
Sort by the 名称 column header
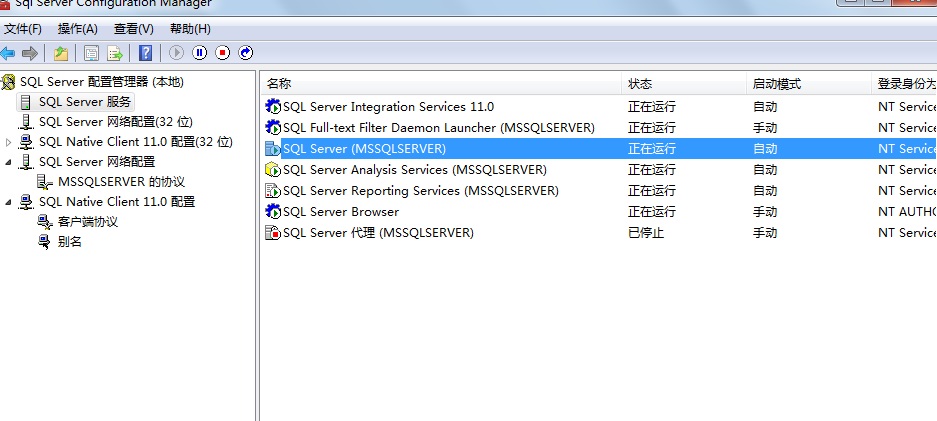pos(441,84)
